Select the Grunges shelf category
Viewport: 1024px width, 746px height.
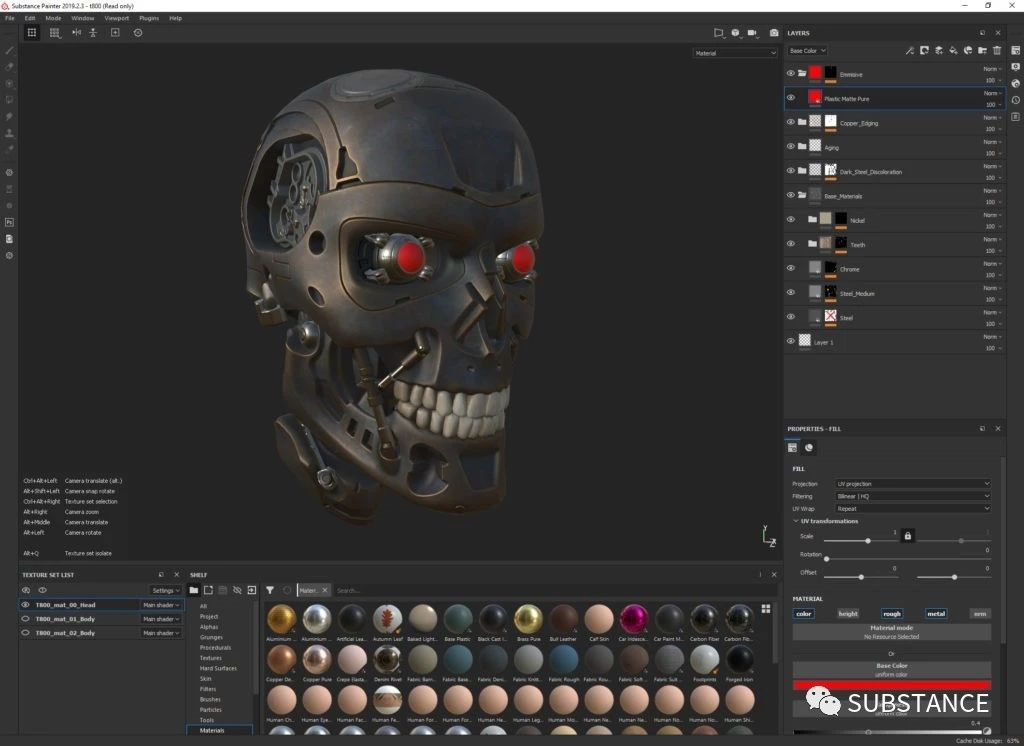(211, 637)
